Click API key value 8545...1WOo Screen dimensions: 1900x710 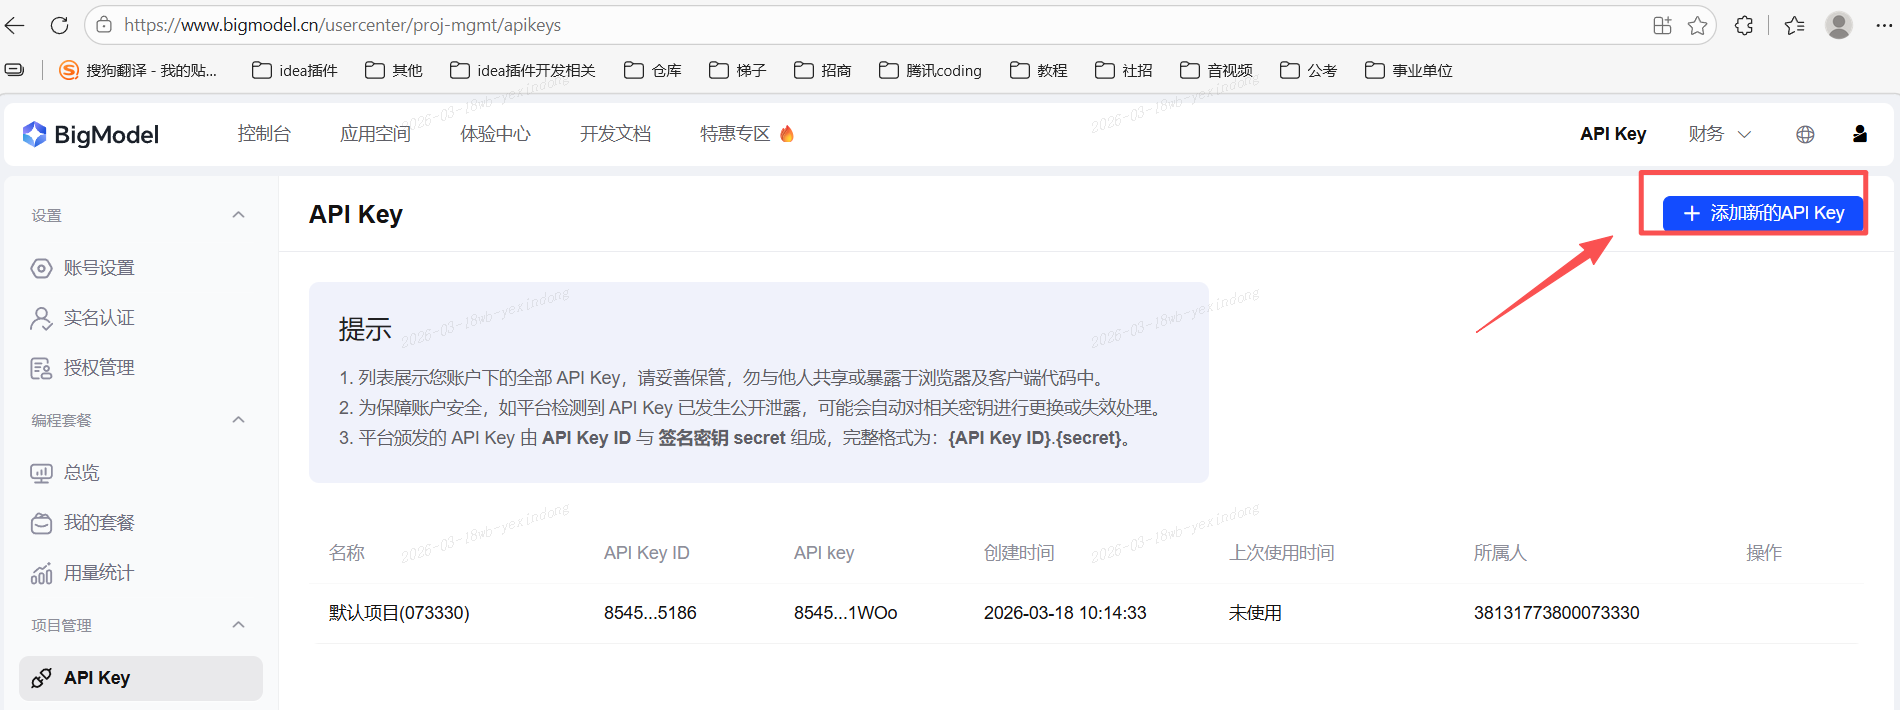[846, 613]
